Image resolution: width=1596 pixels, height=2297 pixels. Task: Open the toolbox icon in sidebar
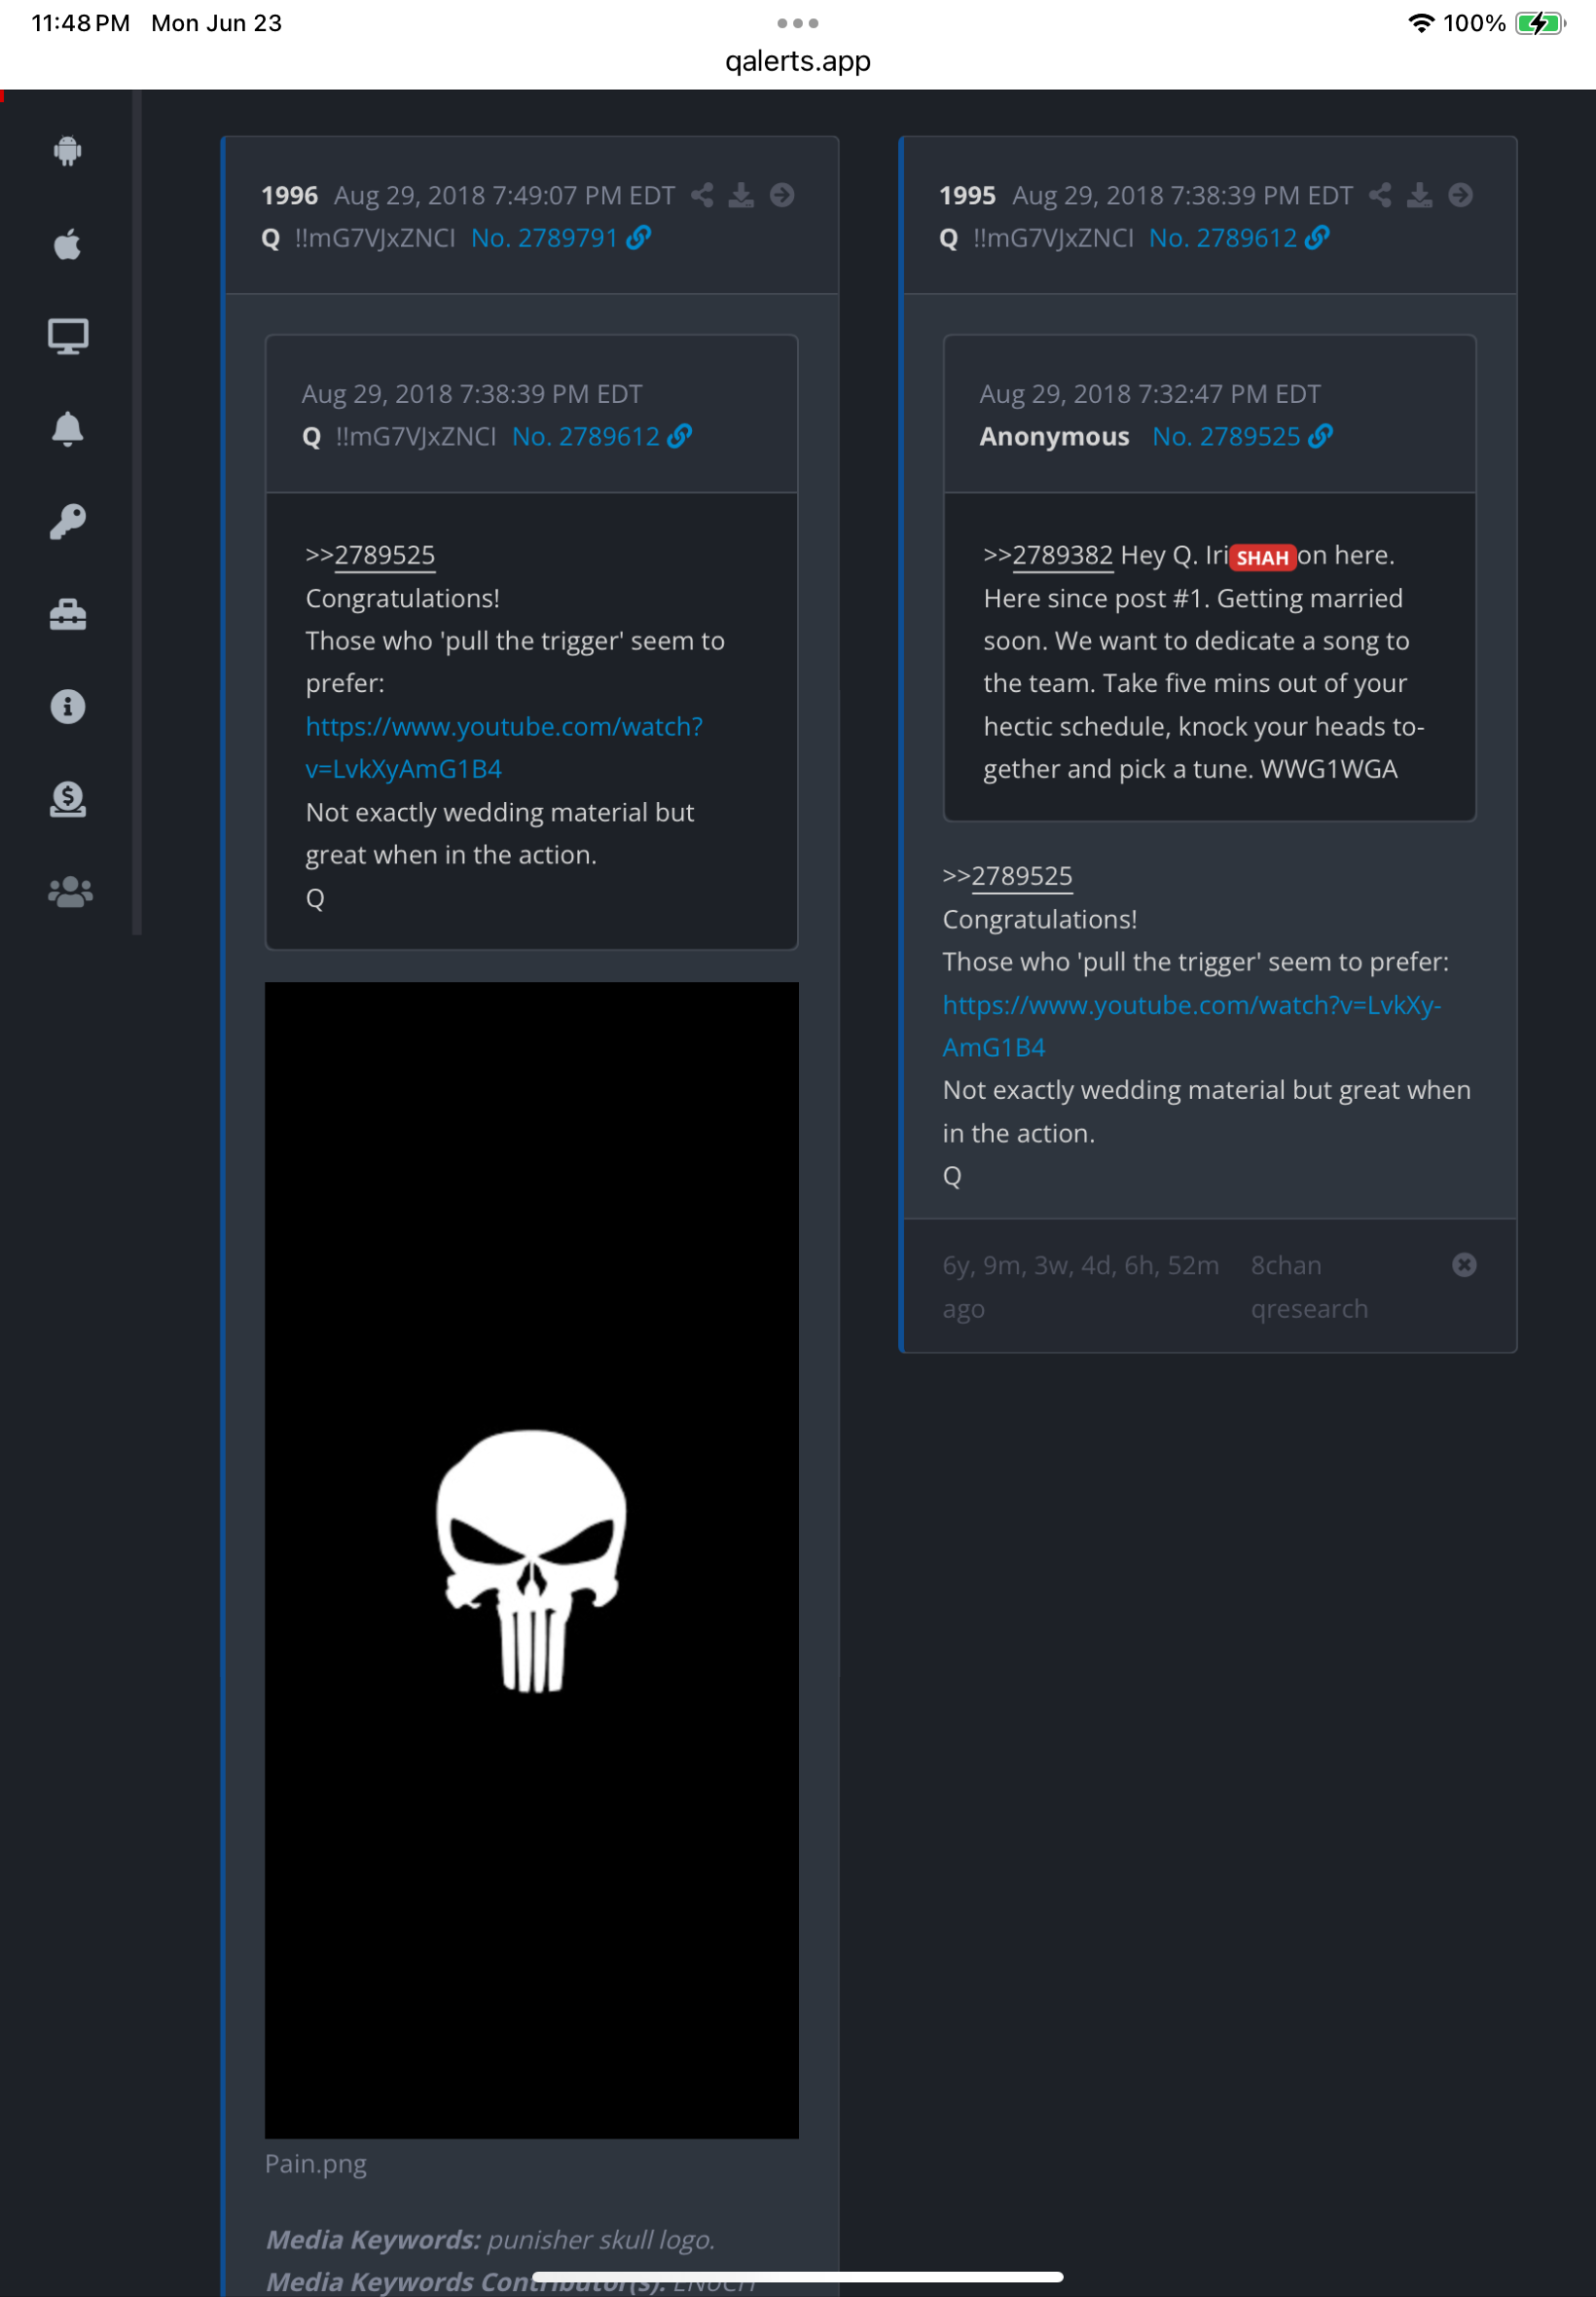[x=67, y=614]
